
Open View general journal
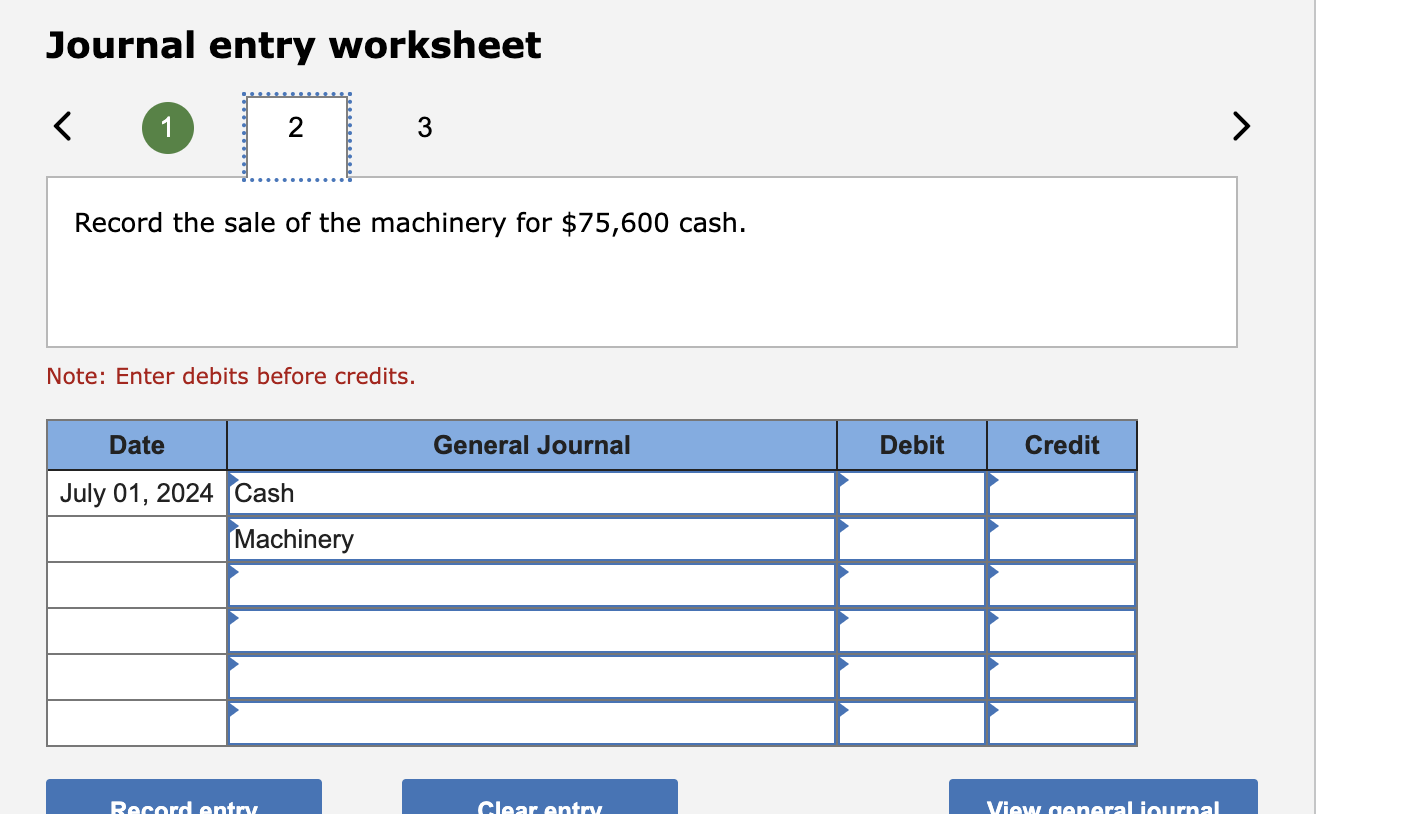coord(1102,800)
